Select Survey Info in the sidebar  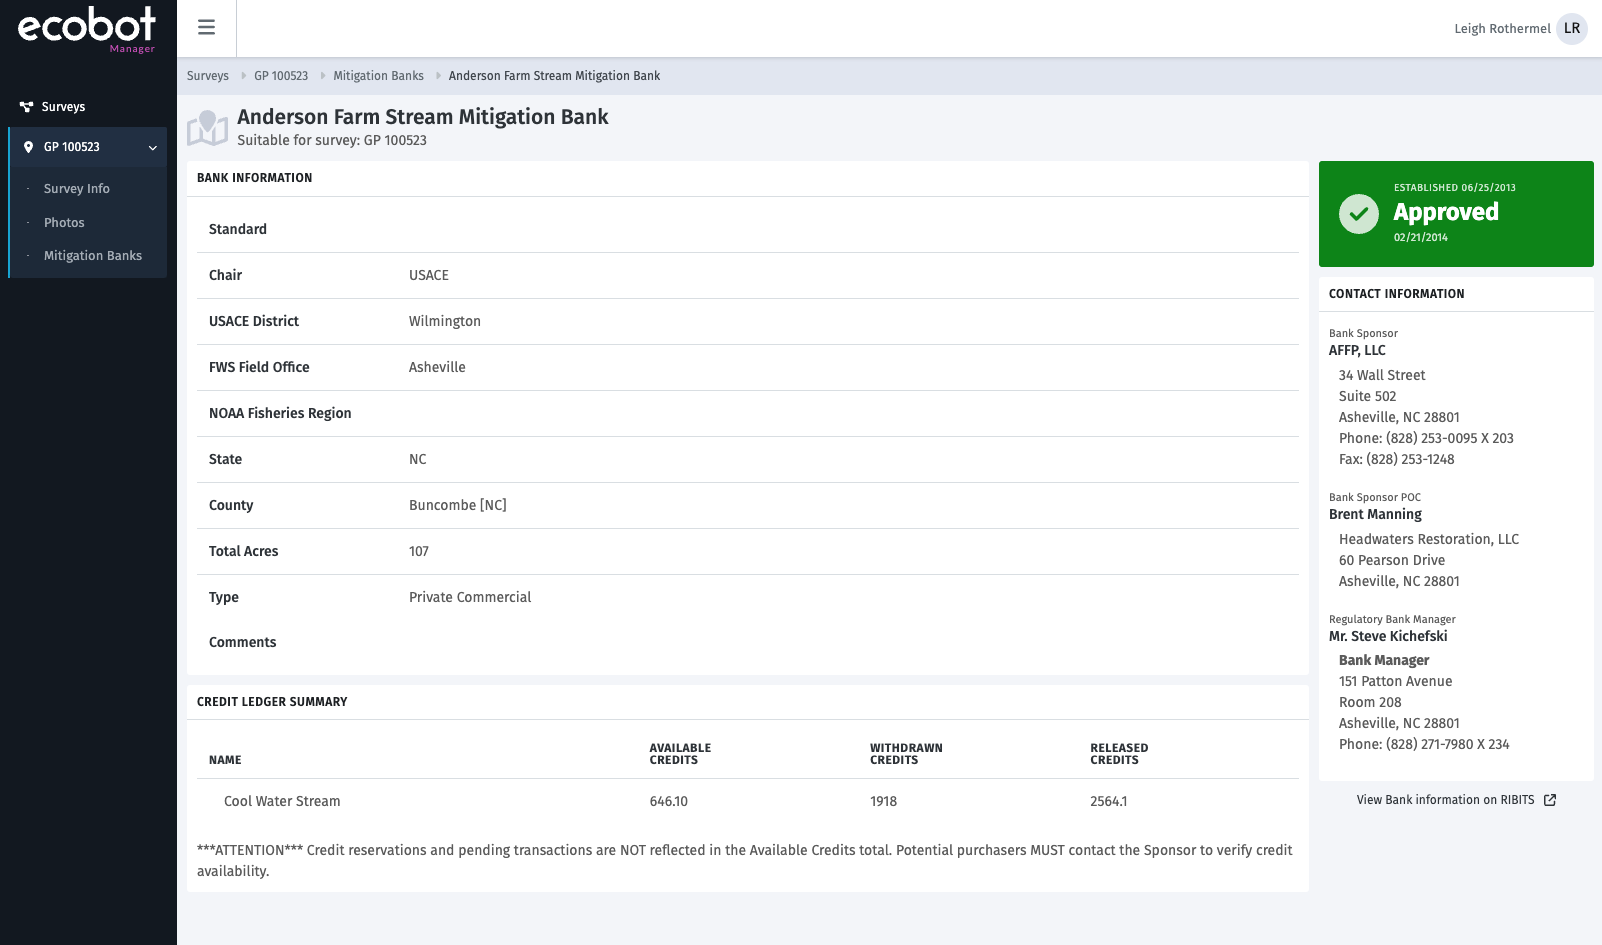coord(76,188)
